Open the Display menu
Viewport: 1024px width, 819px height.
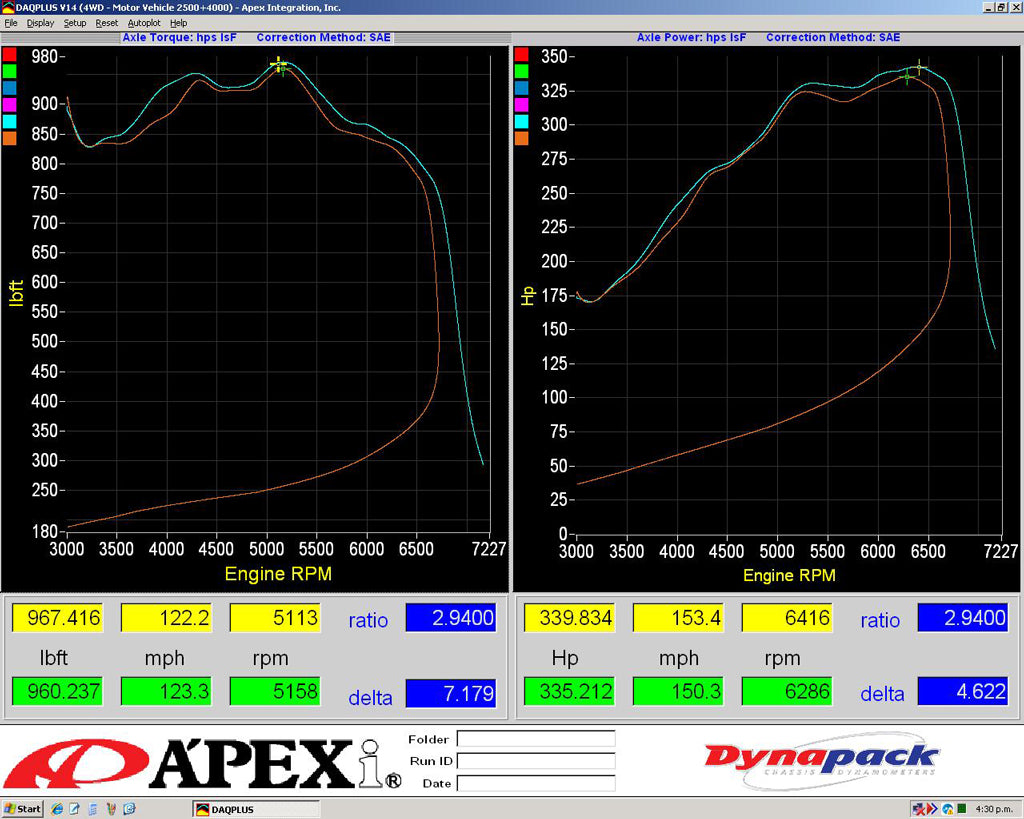point(40,22)
